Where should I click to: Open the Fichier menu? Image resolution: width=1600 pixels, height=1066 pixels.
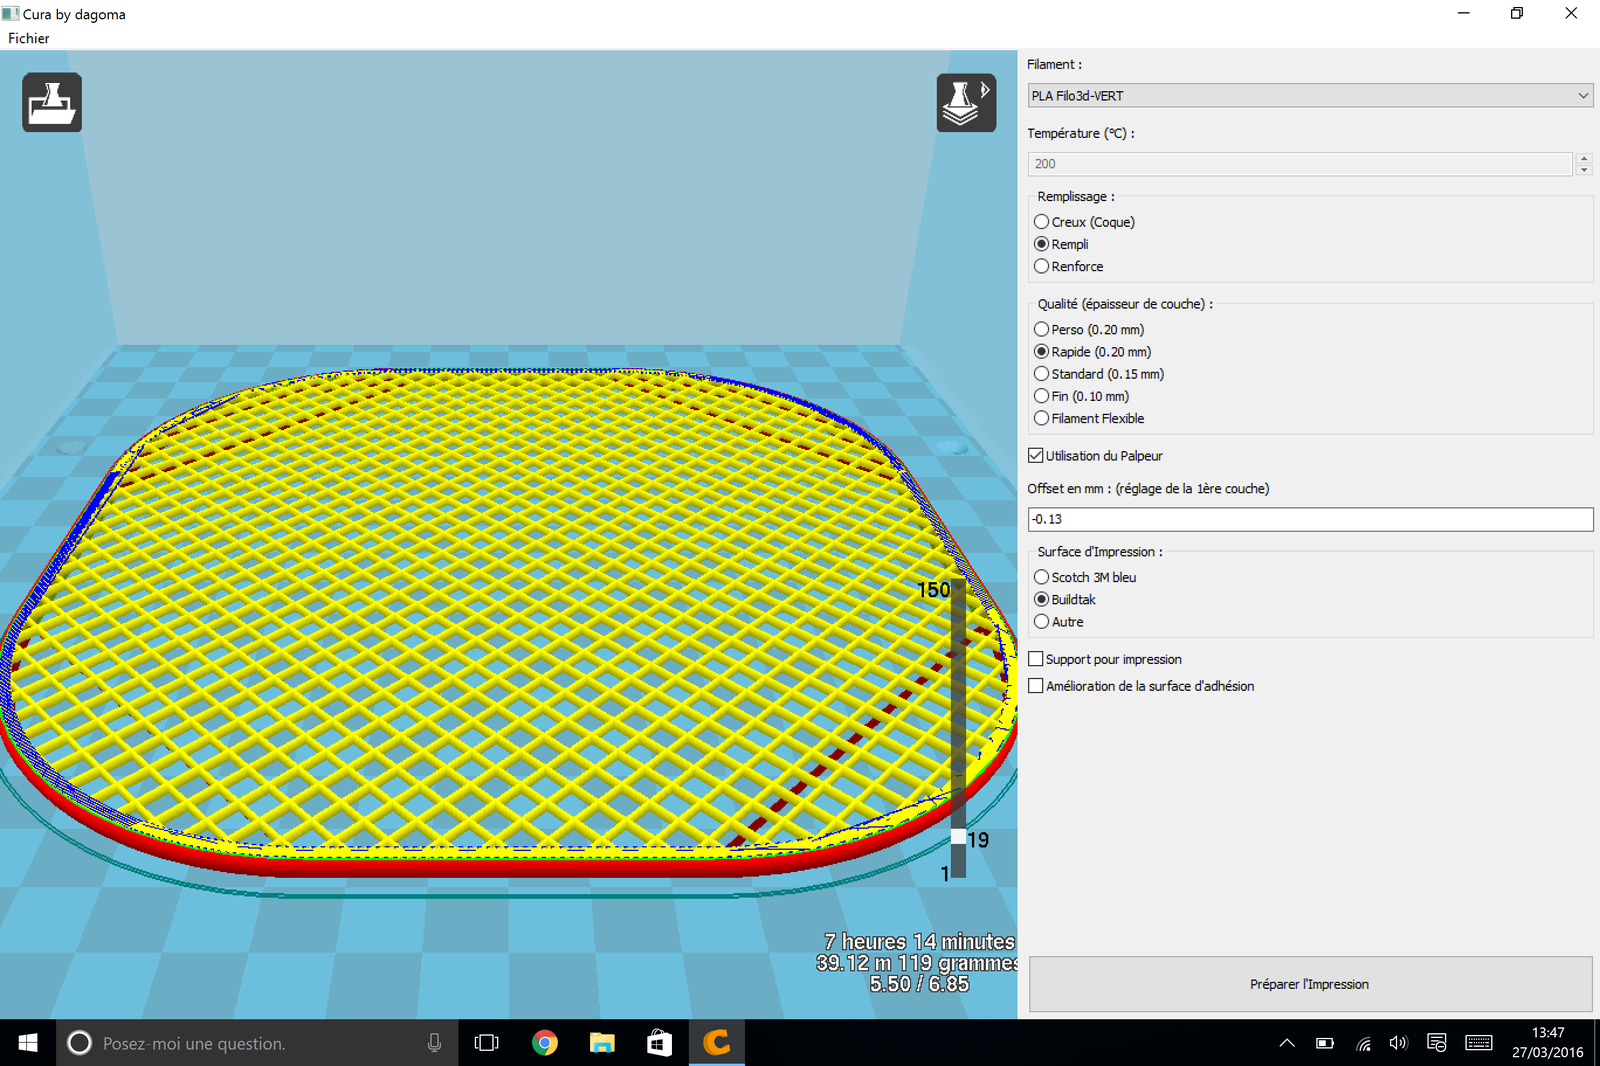coord(29,38)
